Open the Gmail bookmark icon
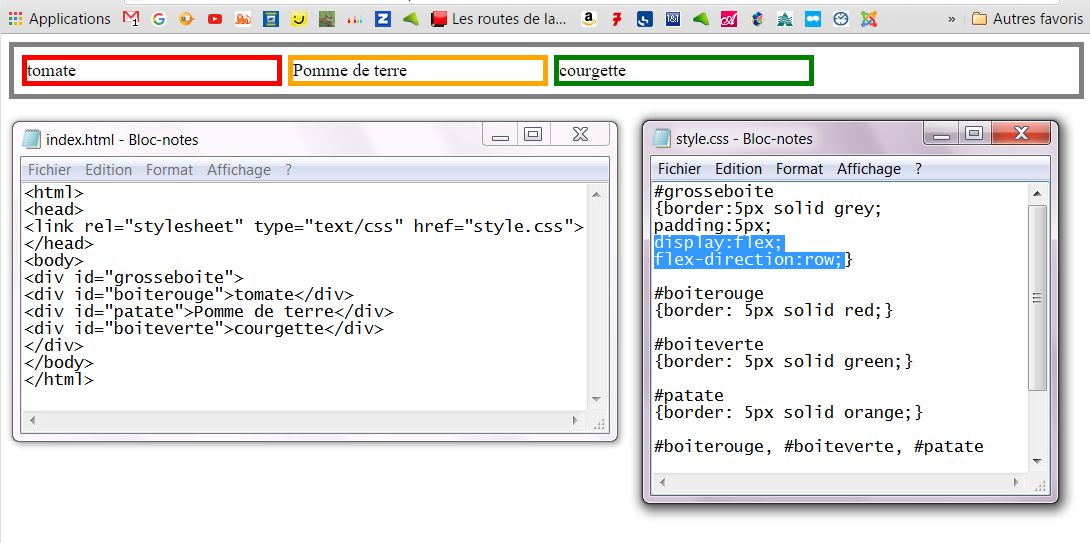 [132, 18]
